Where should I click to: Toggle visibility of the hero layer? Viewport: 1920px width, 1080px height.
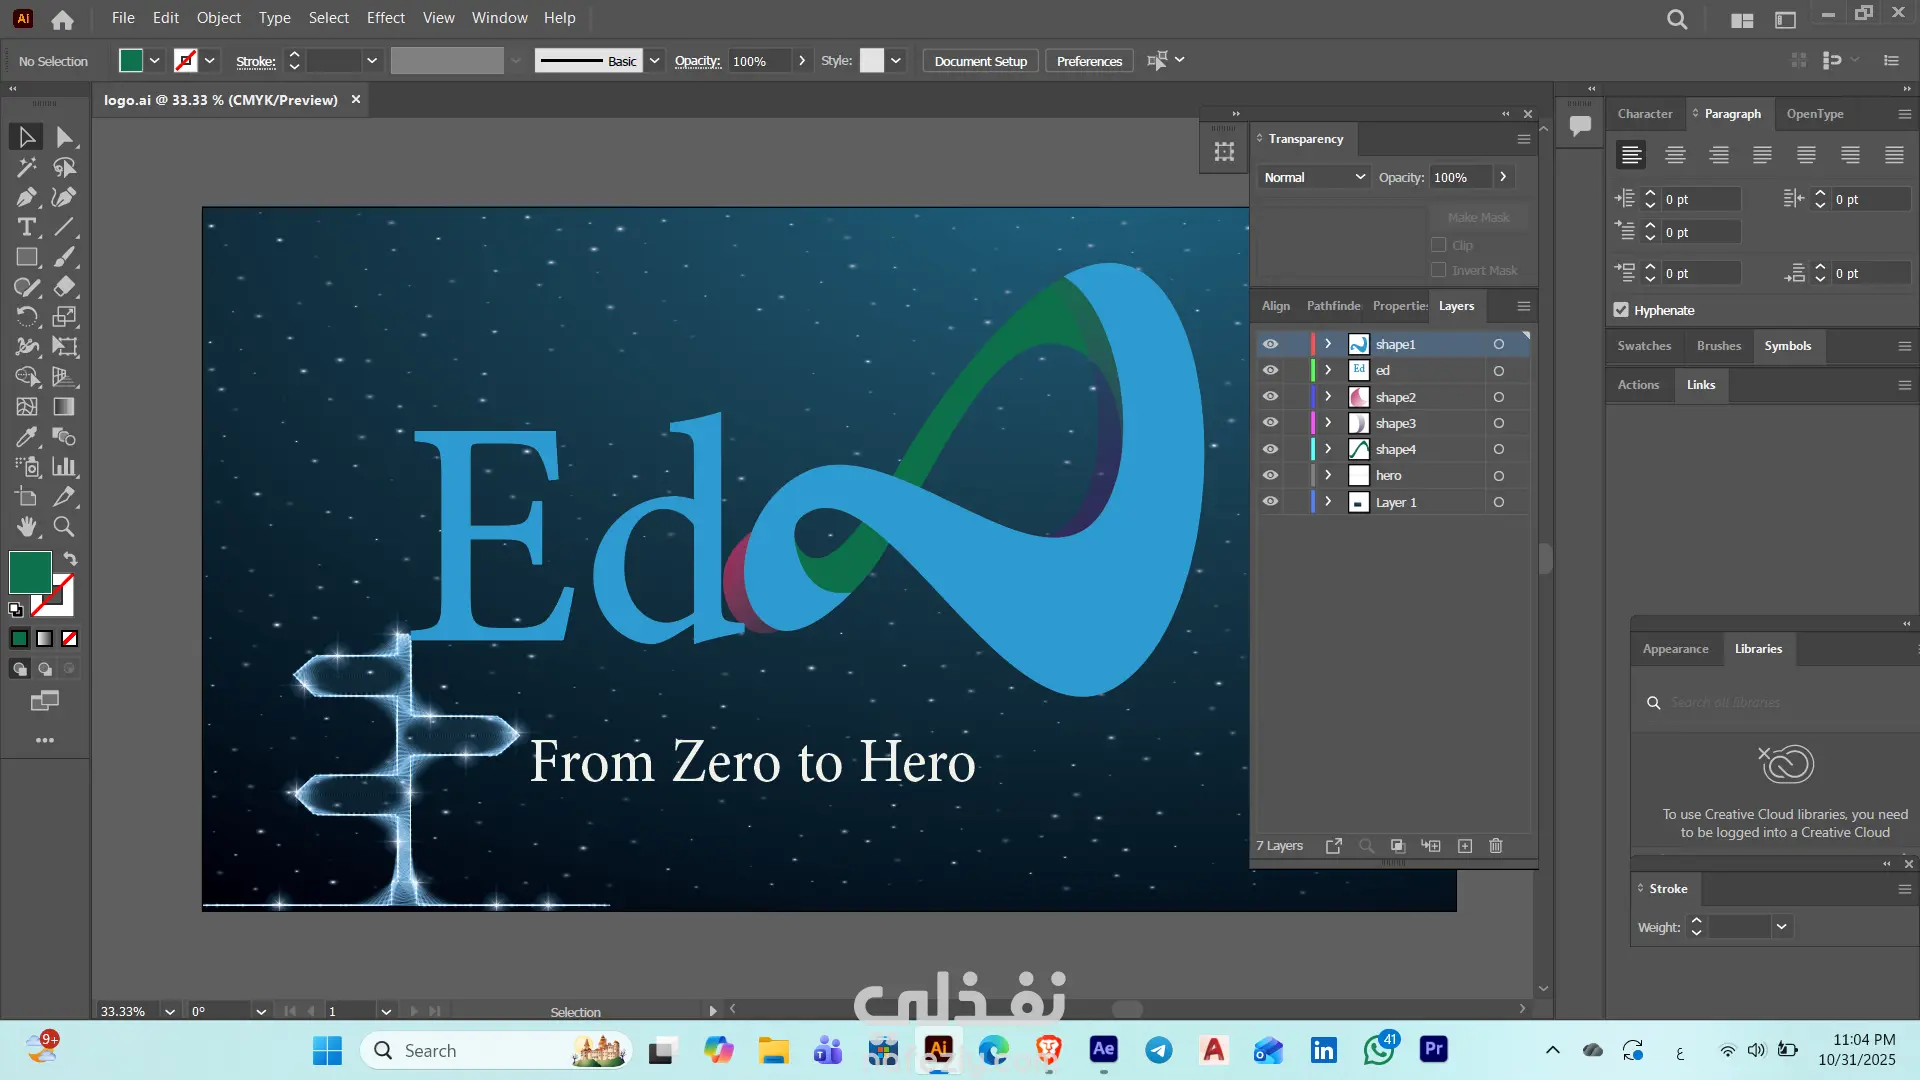(x=1270, y=476)
